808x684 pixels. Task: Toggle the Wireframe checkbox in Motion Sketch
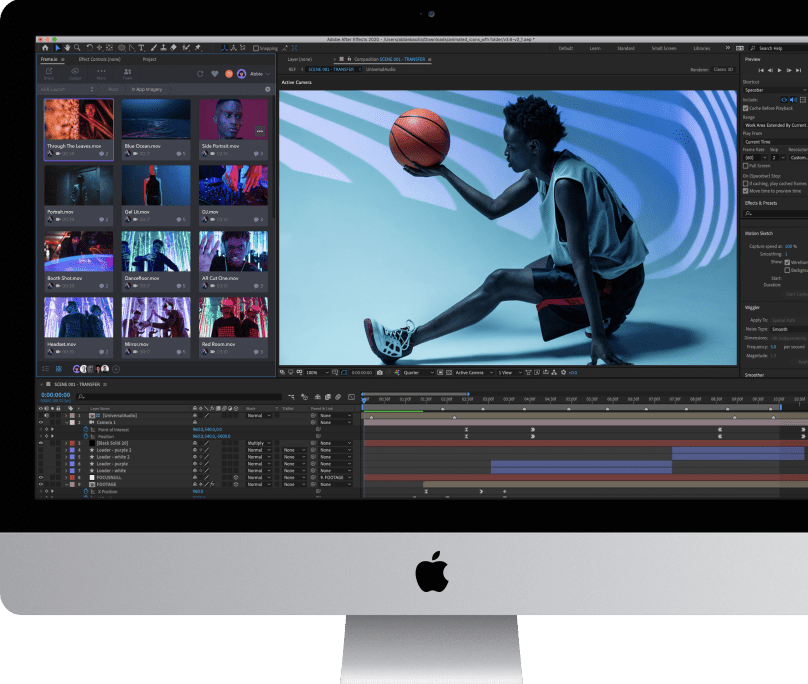coord(787,262)
